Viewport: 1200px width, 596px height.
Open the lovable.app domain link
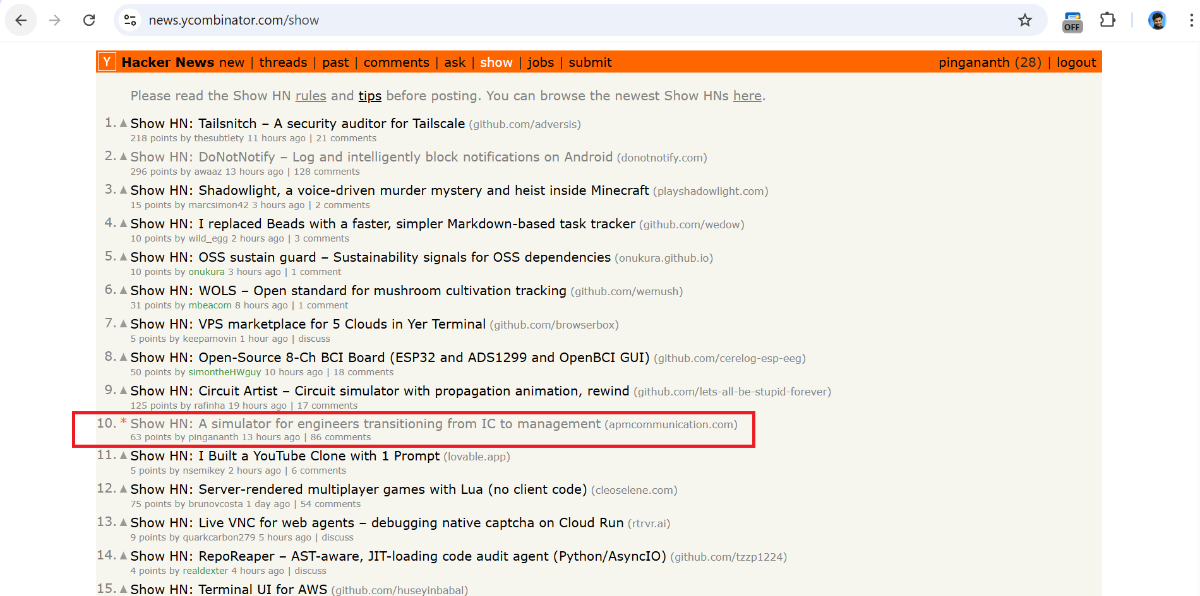pos(477,457)
